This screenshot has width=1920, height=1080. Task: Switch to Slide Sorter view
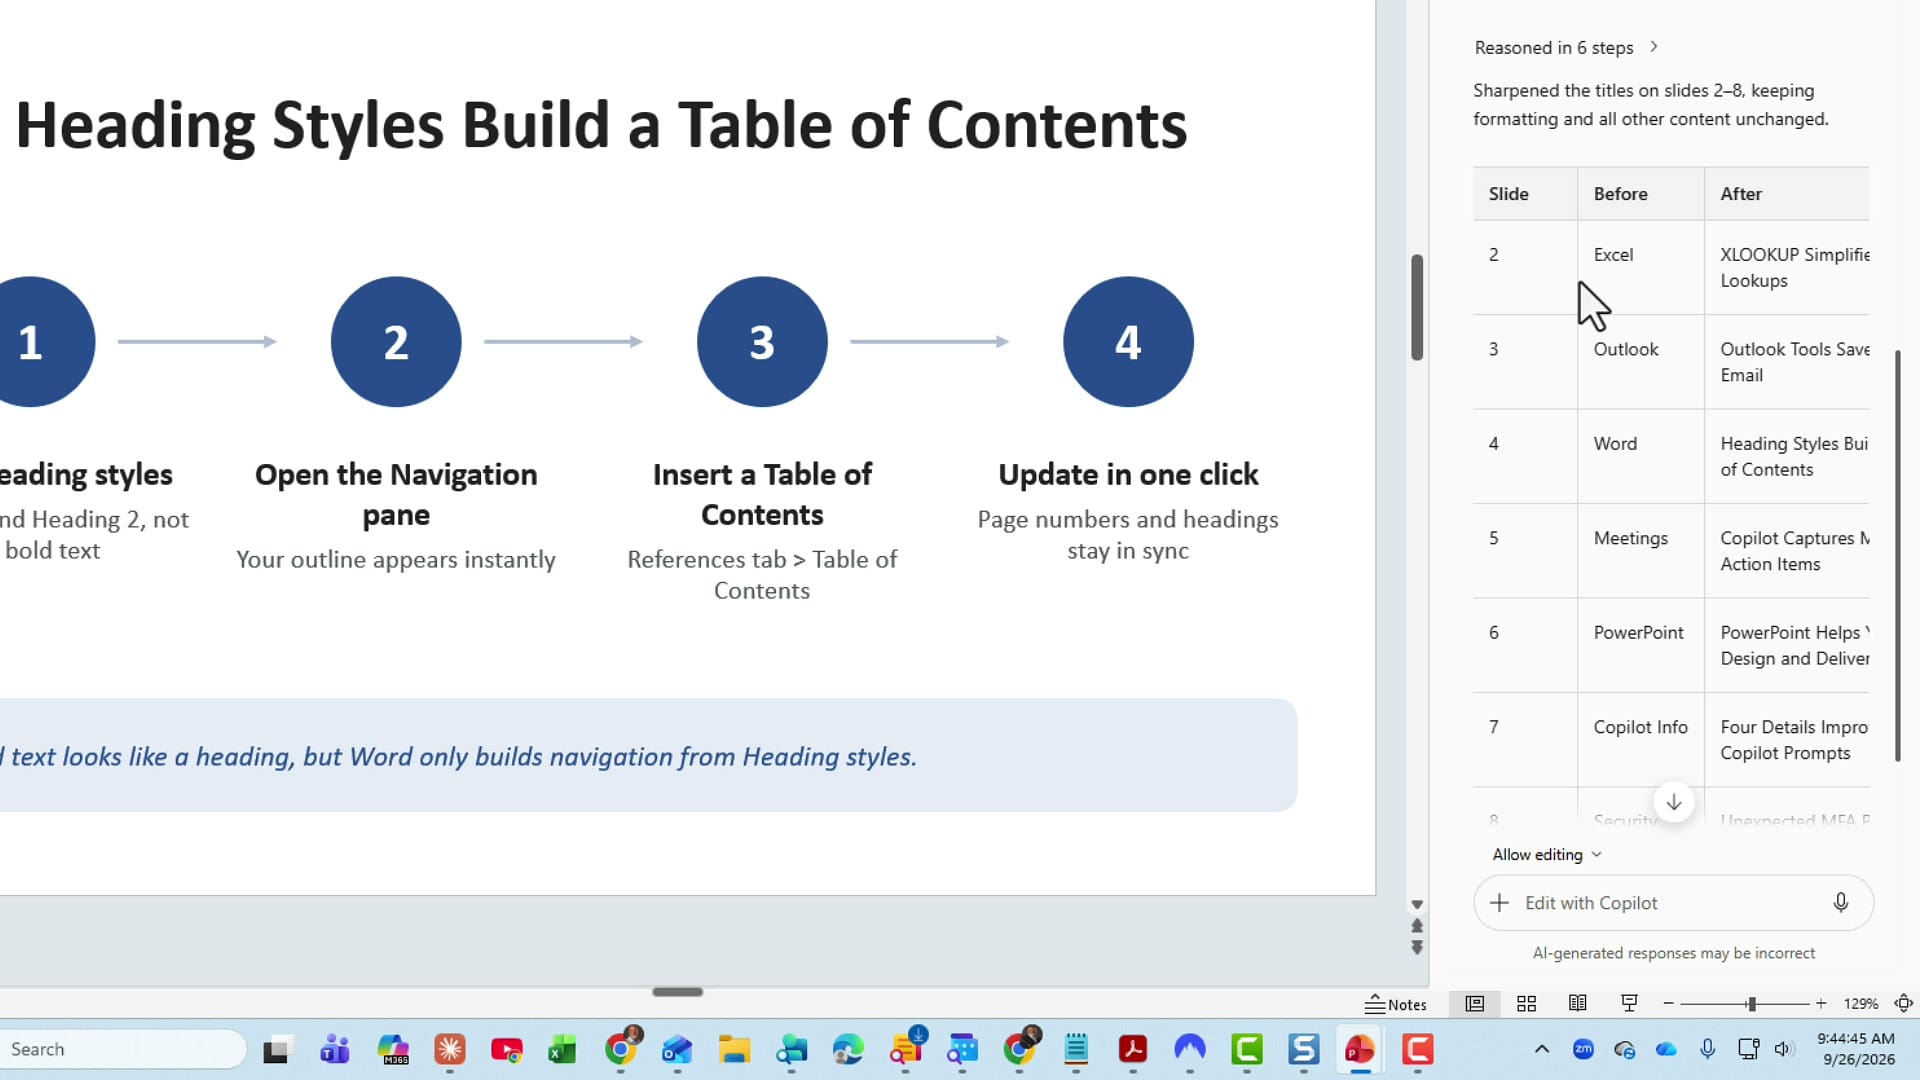pyautogui.click(x=1526, y=1004)
